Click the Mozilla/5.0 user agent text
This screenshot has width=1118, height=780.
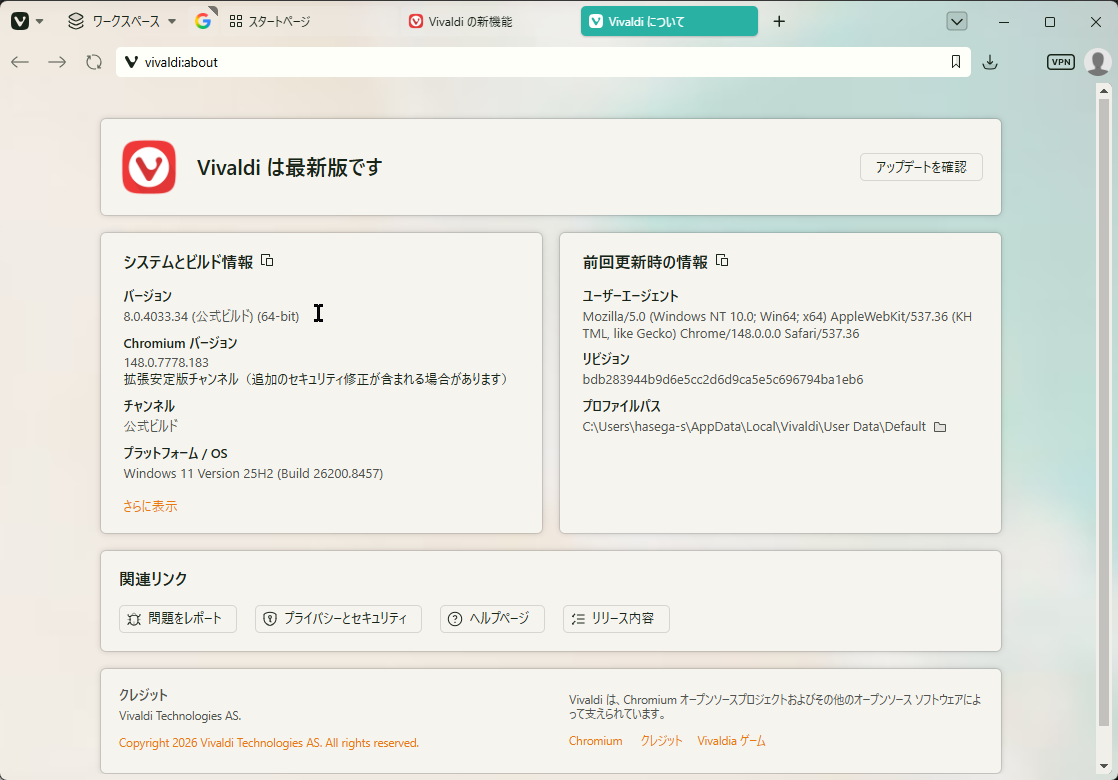(x=777, y=324)
